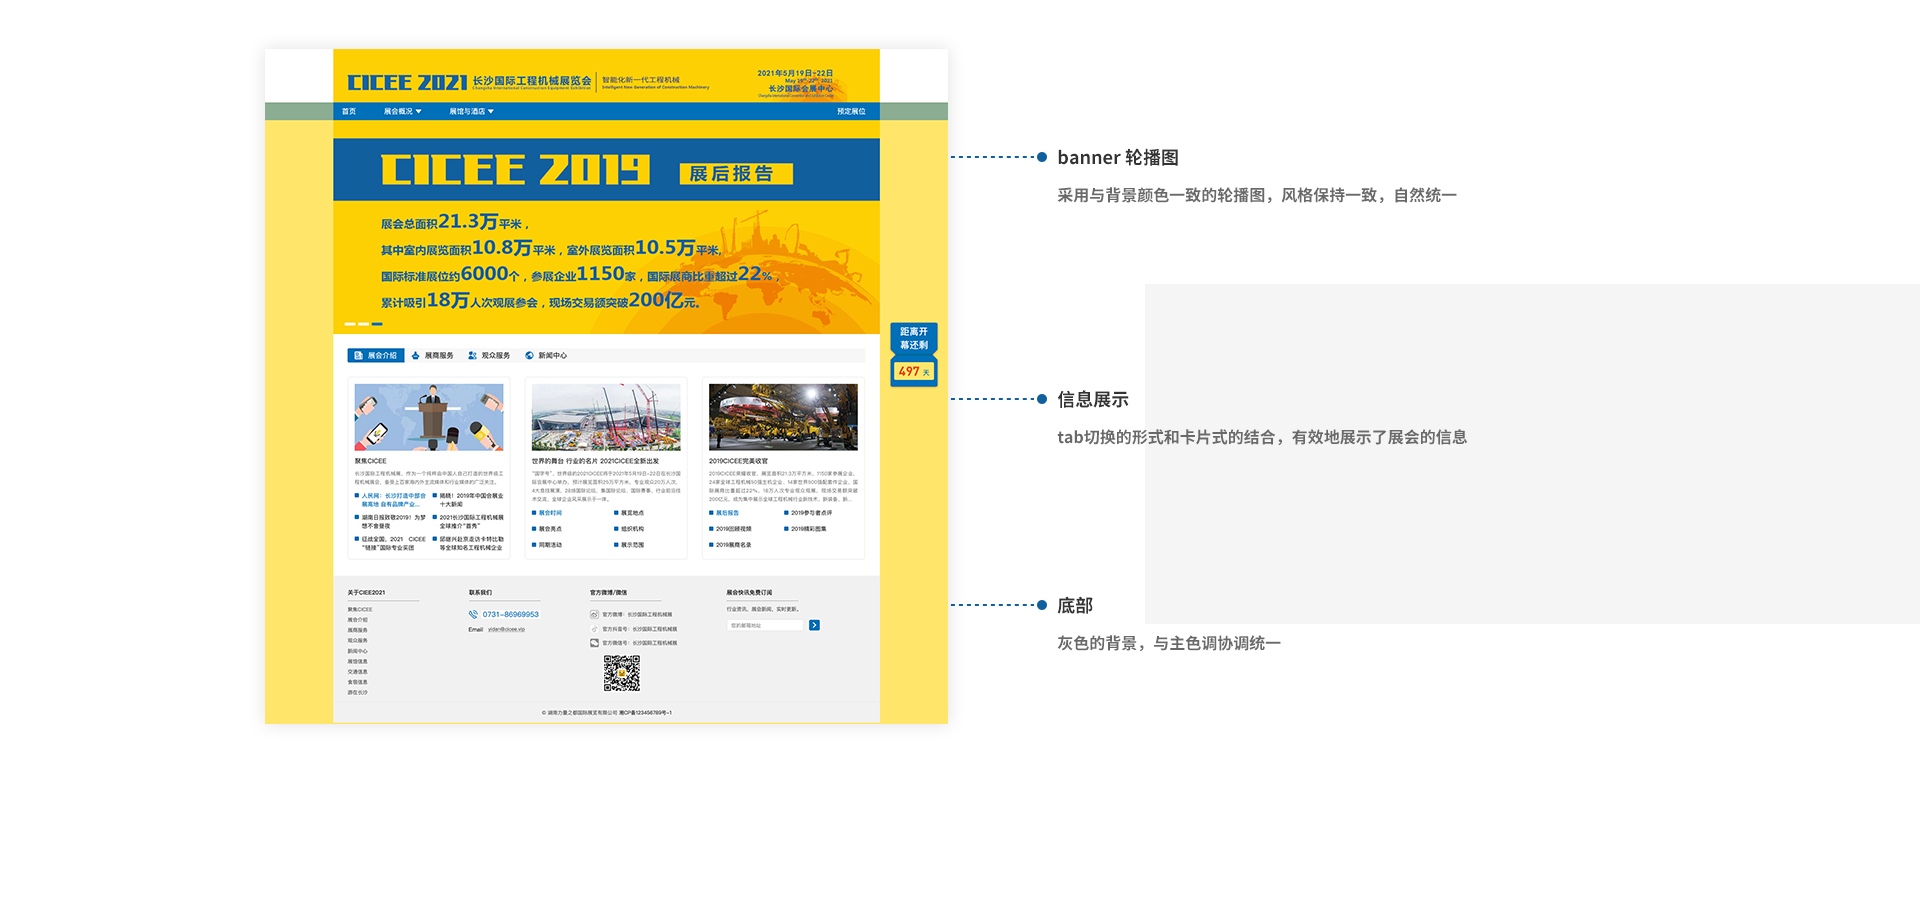Click the document icon on 展会介绍 tab
The height and width of the screenshot is (900, 1920).
[358, 355]
